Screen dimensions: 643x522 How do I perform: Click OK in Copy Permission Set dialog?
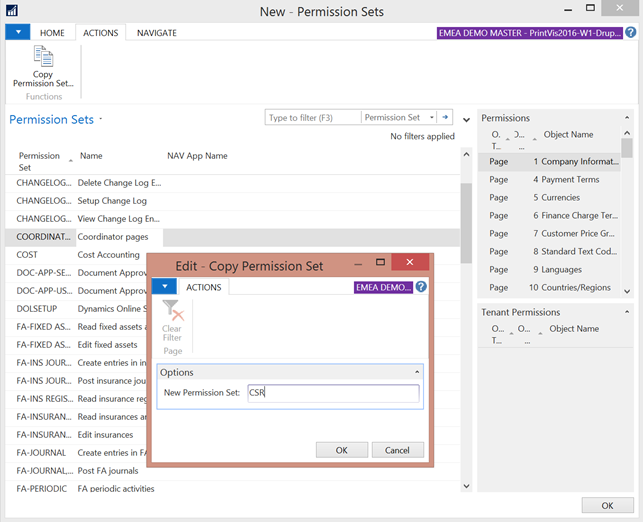(x=342, y=450)
